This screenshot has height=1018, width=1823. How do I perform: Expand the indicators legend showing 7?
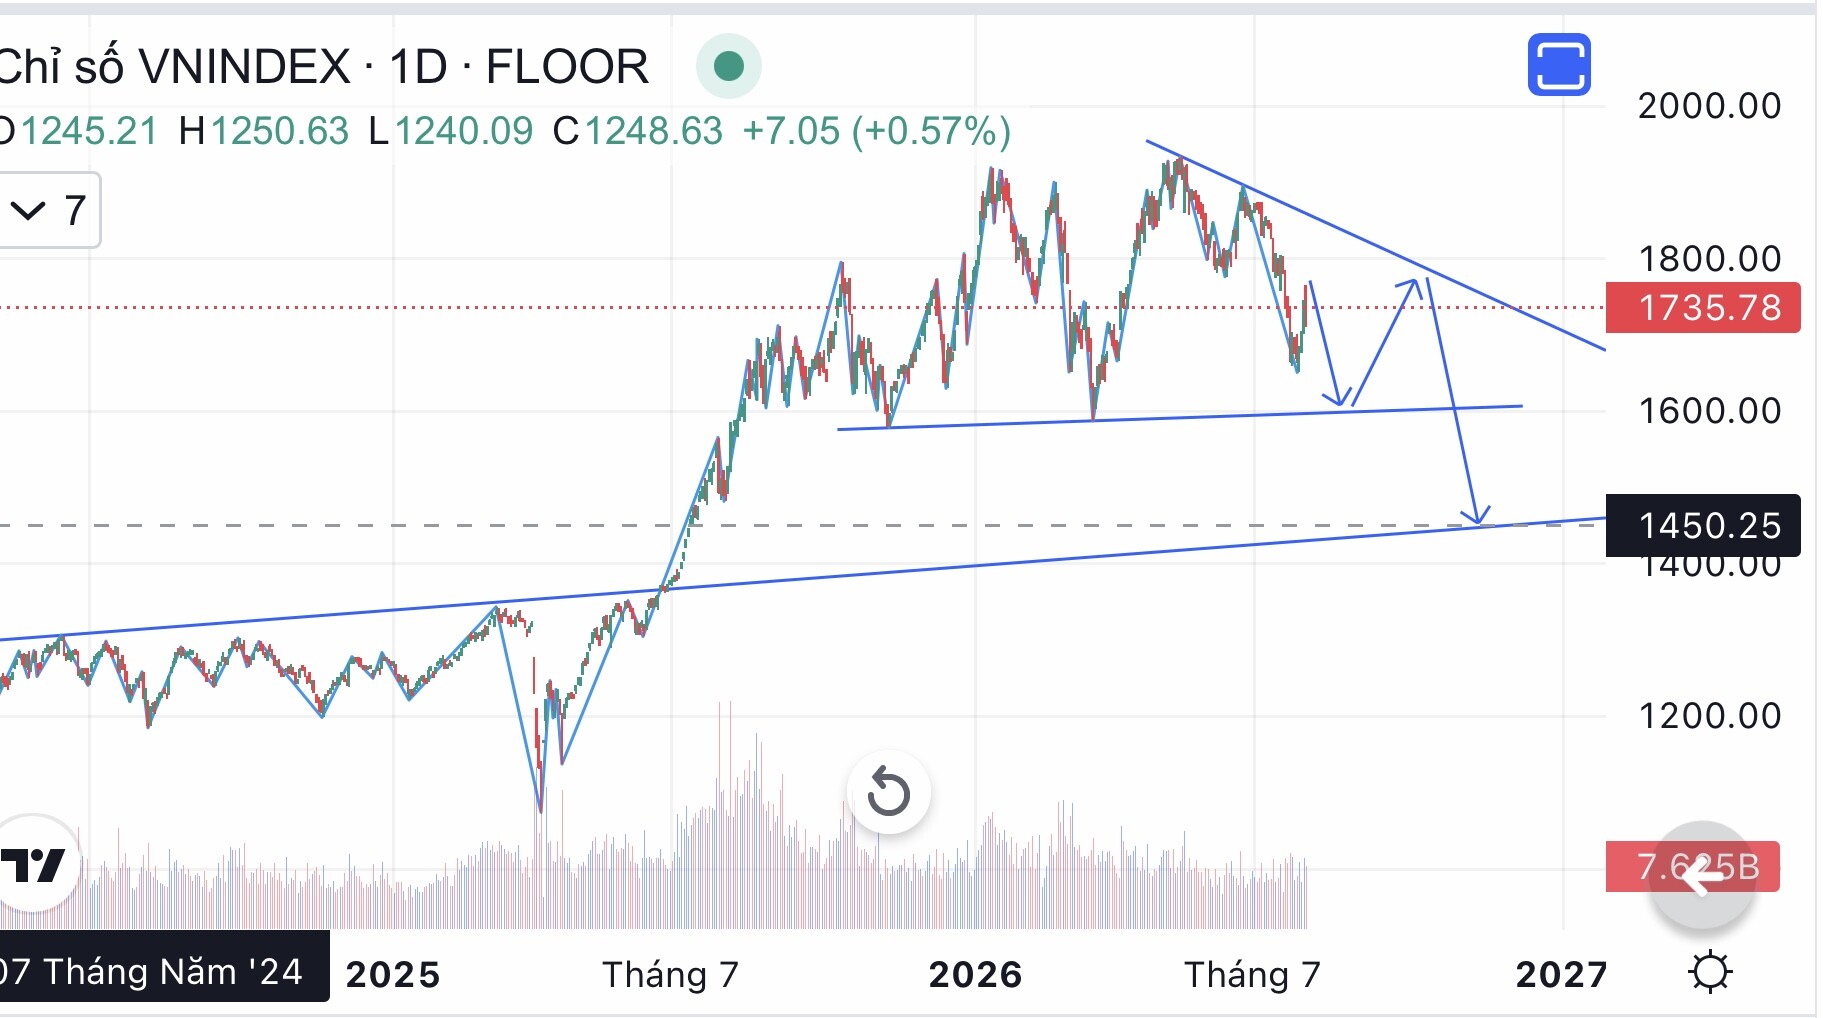49,210
